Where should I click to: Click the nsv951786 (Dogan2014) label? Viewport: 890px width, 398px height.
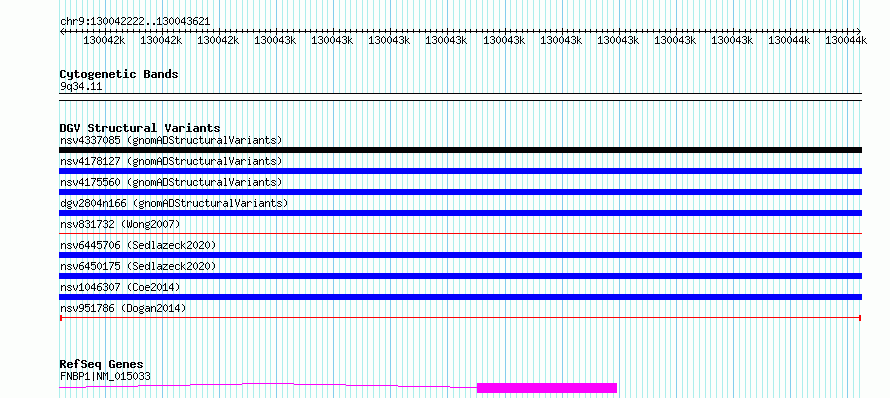[x=123, y=308]
